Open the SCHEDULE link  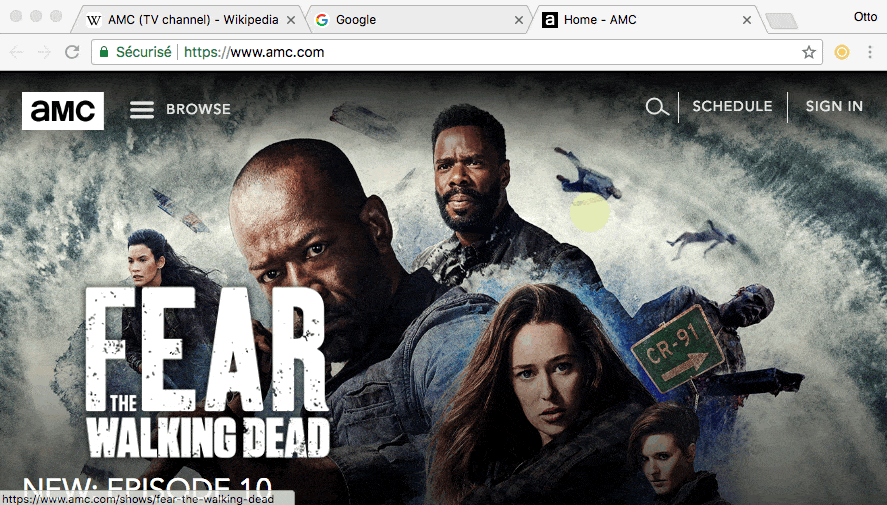pyautogui.click(x=733, y=106)
